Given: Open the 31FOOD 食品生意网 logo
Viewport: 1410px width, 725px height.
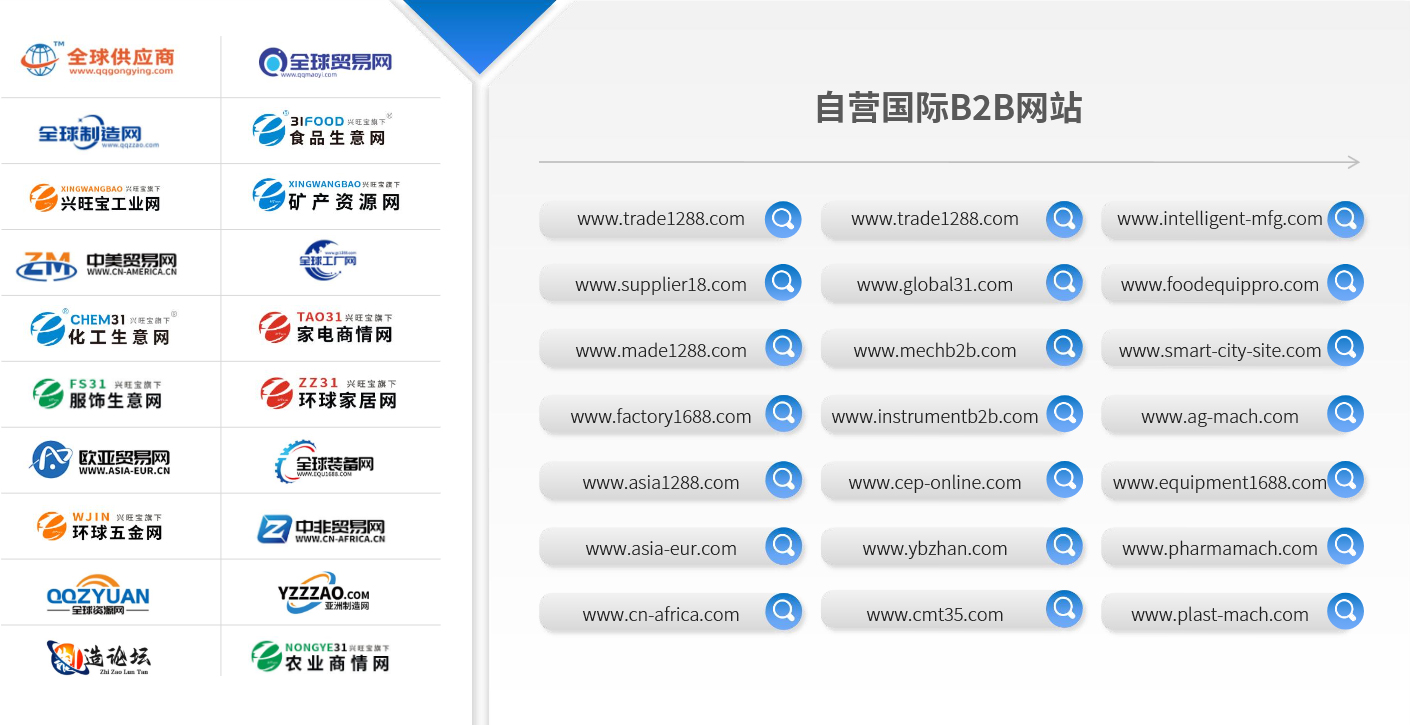Looking at the screenshot, I should point(322,129).
